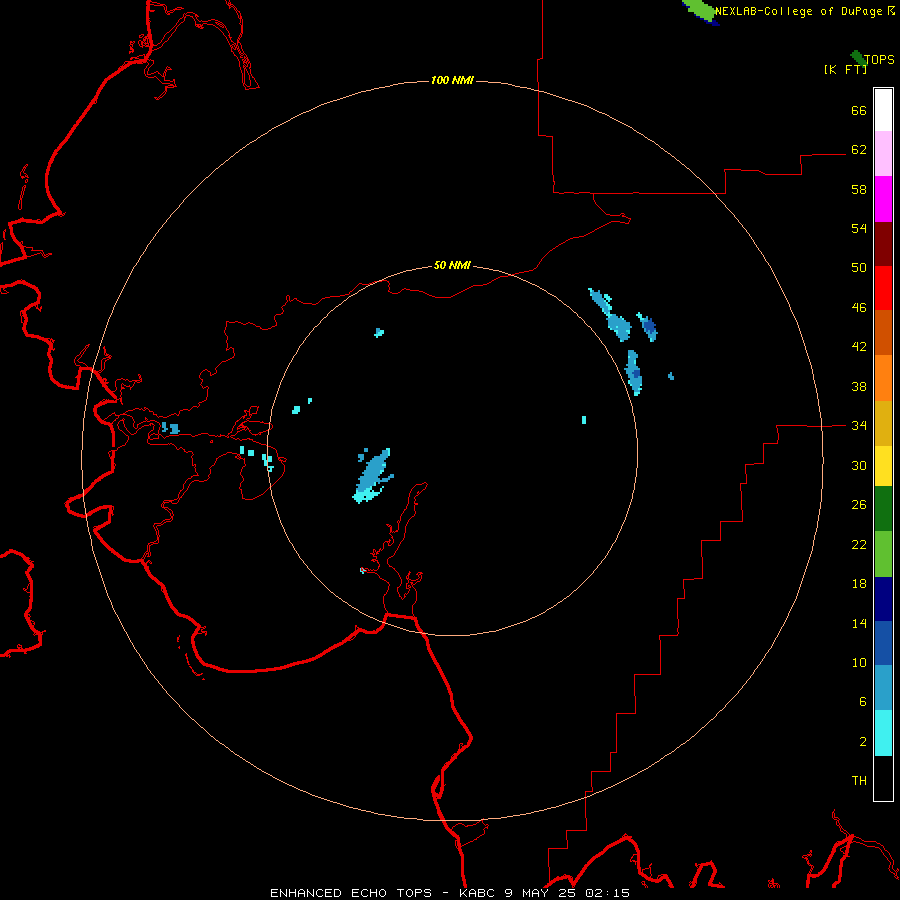Select the legend value 26

[859, 505]
